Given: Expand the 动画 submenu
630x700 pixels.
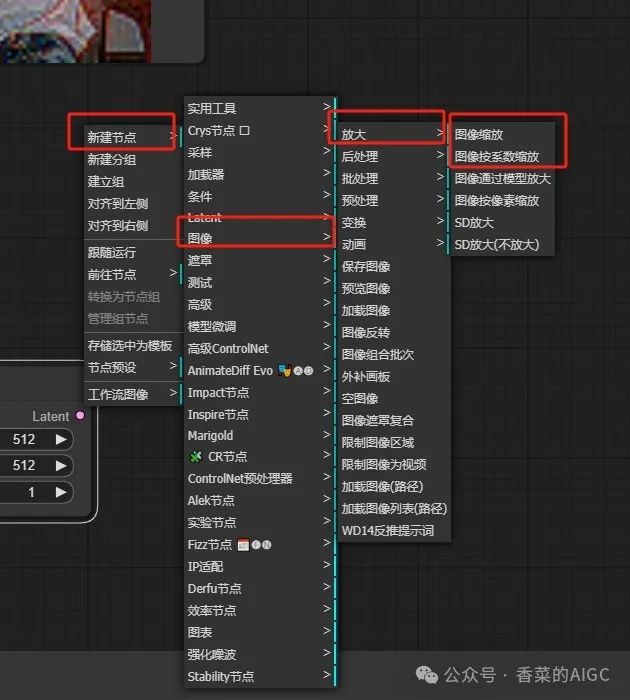Looking at the screenshot, I should [392, 244].
